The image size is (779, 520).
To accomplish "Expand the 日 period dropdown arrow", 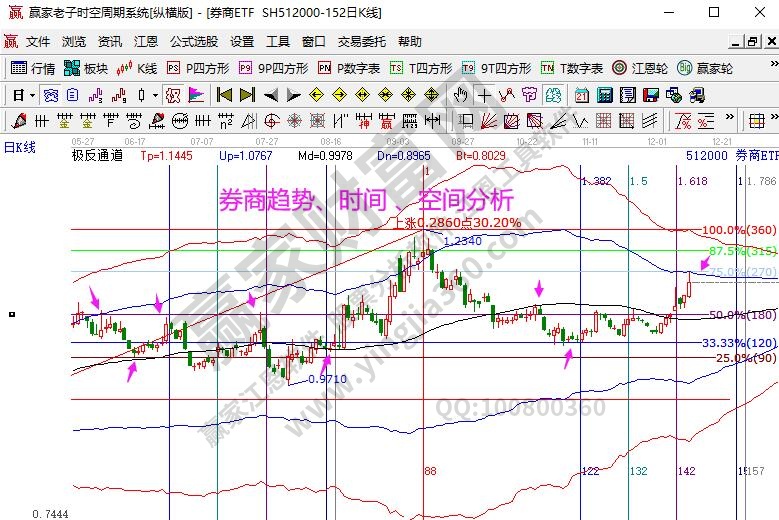I will click(33, 95).
